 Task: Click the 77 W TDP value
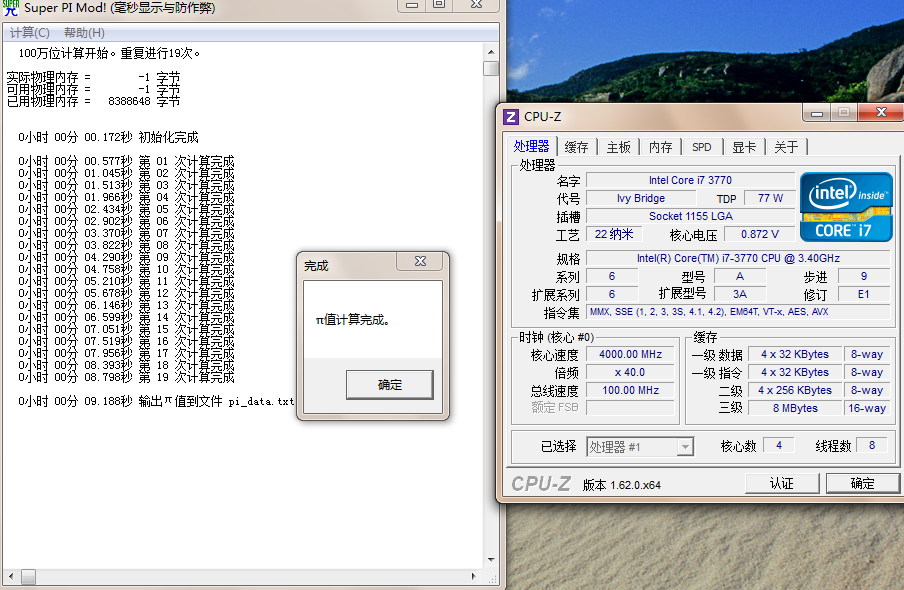[770, 198]
